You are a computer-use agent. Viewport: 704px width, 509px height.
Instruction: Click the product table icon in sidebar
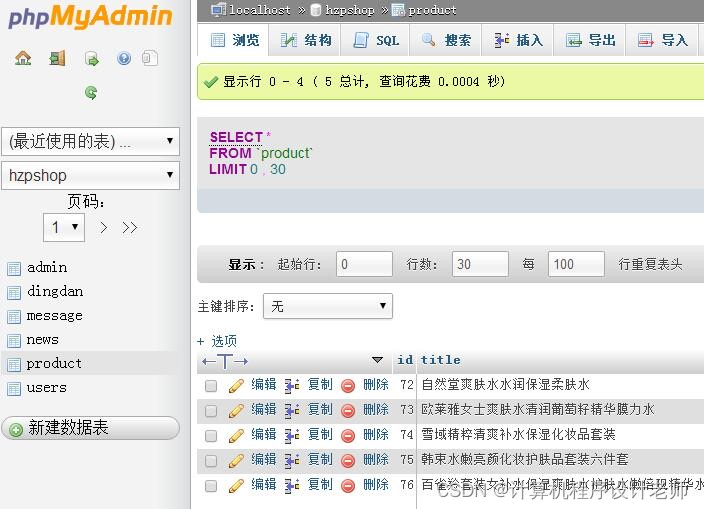point(14,364)
